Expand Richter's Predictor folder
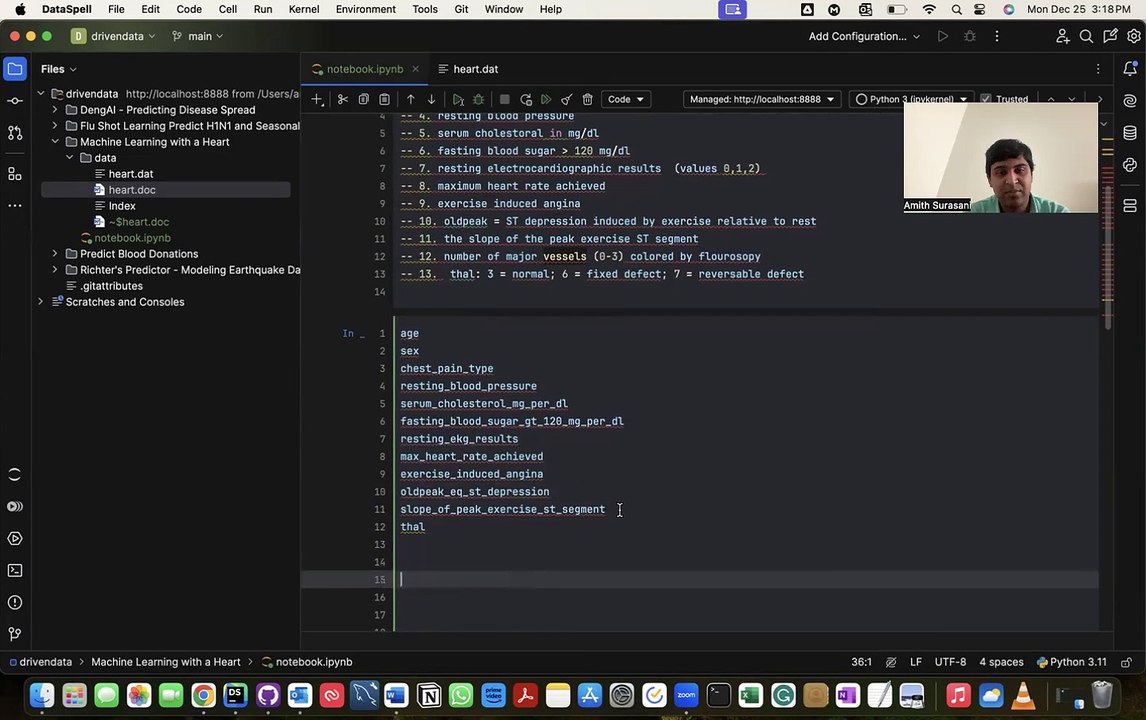Screen dimensions: 1146x720 click(55, 270)
